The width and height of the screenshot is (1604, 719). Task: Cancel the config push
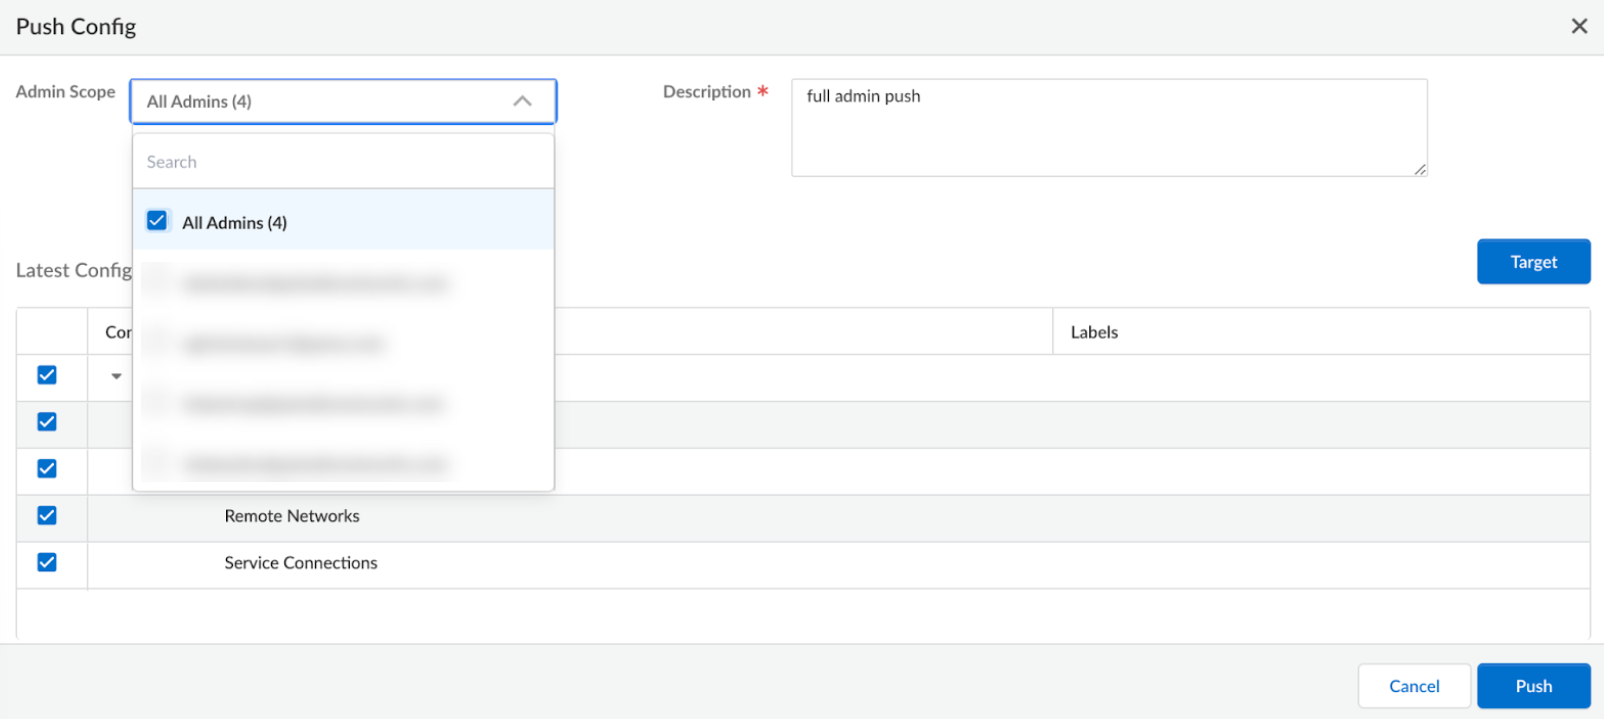pyautogui.click(x=1414, y=686)
